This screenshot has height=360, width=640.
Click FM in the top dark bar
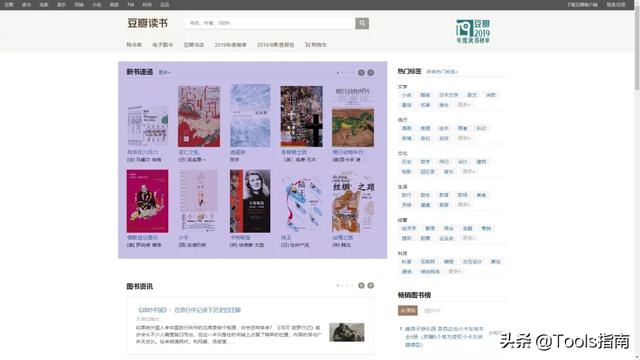[131, 4]
